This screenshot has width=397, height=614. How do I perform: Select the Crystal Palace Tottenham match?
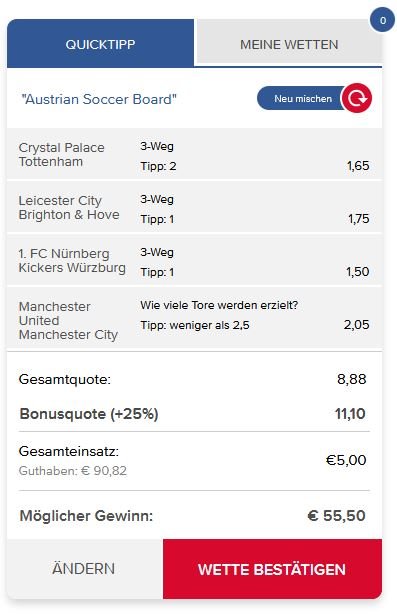pyautogui.click(x=194, y=154)
